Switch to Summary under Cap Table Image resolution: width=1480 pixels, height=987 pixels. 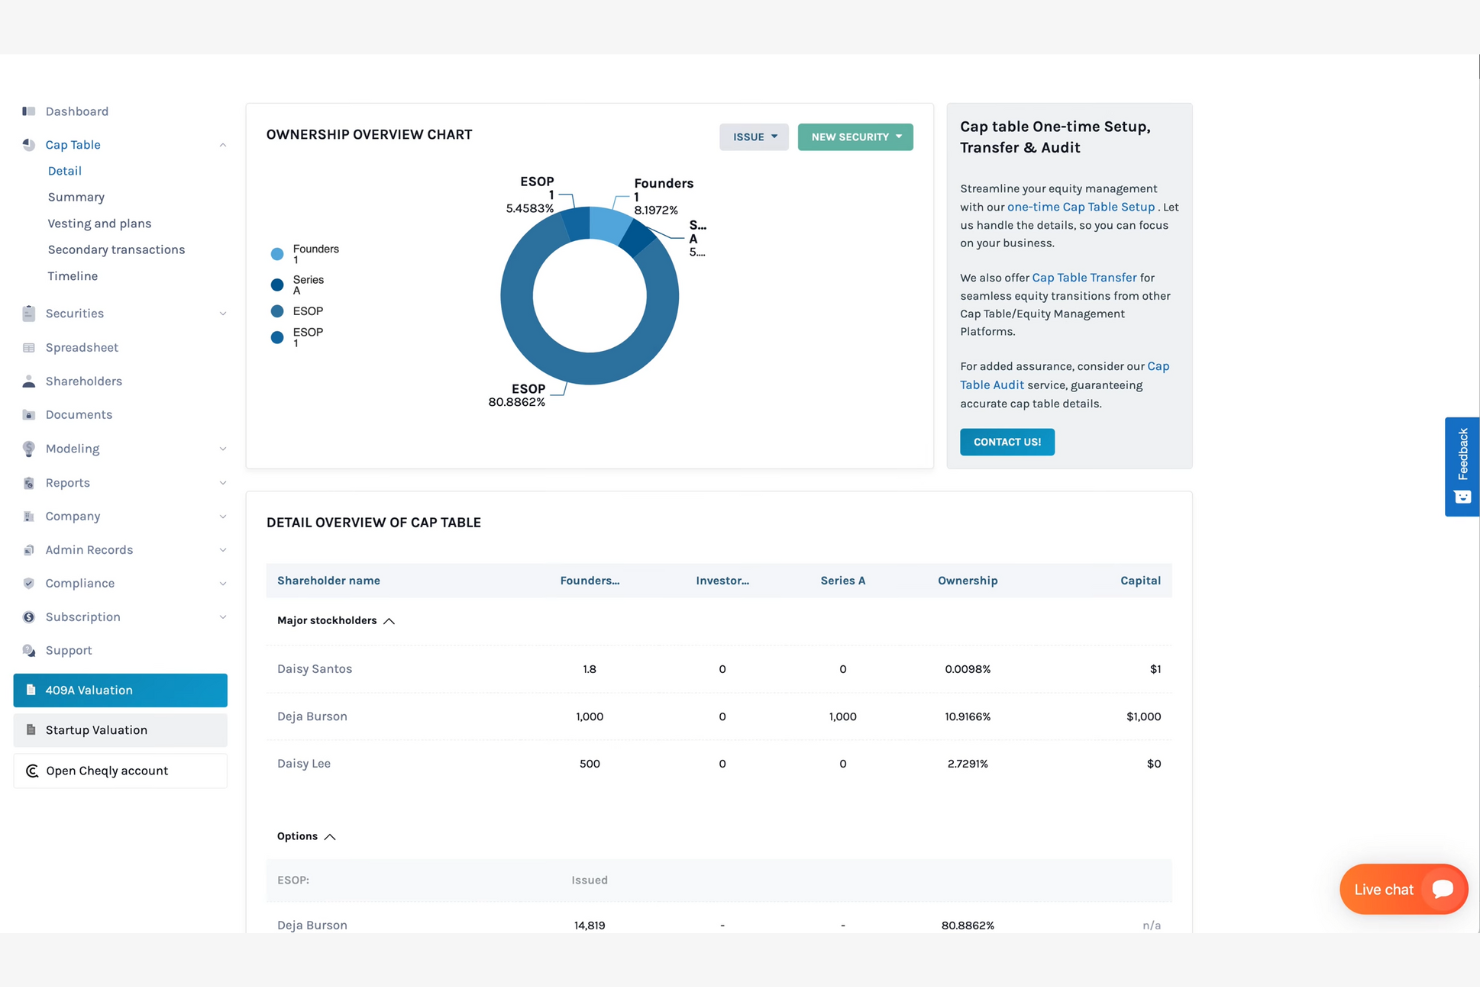click(76, 196)
